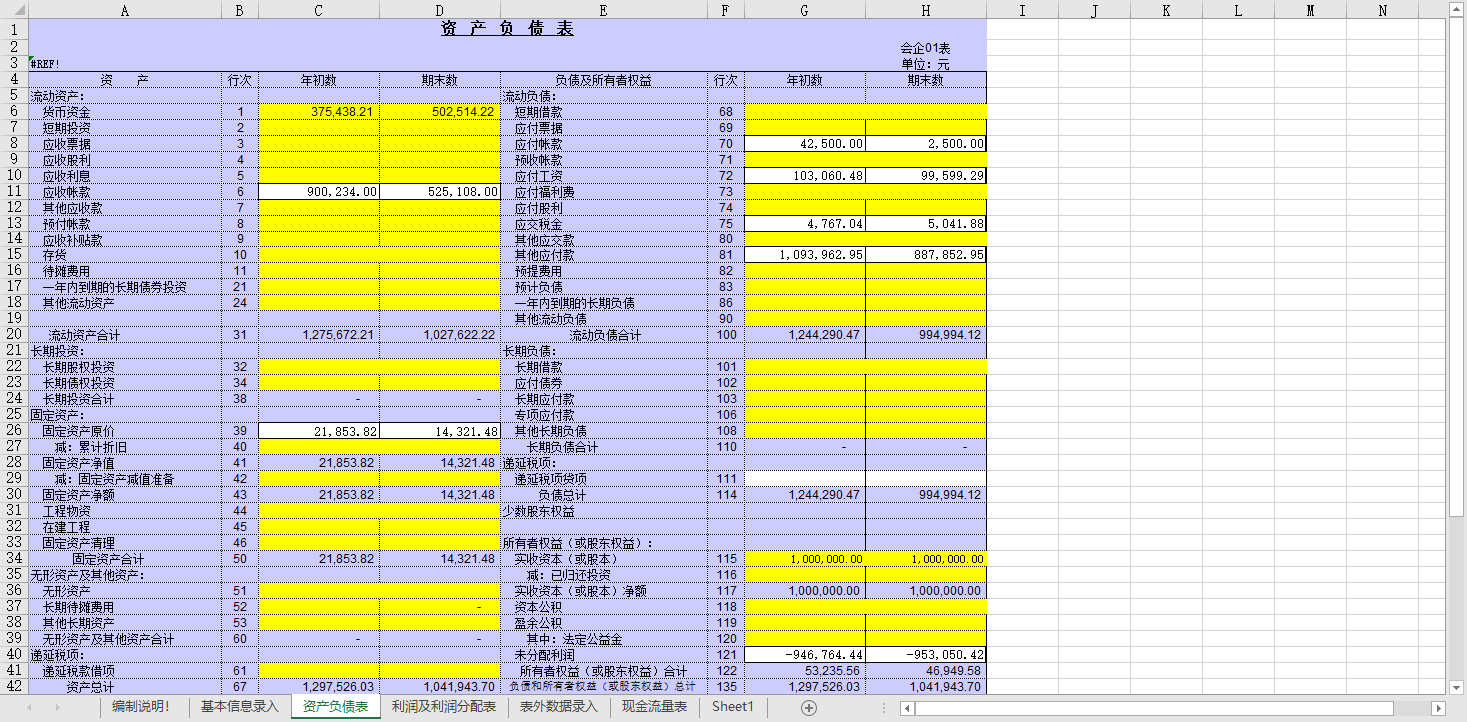The width and height of the screenshot is (1467, 722).
Task: Click the #REF! error cell
Action: pyautogui.click(x=125, y=63)
